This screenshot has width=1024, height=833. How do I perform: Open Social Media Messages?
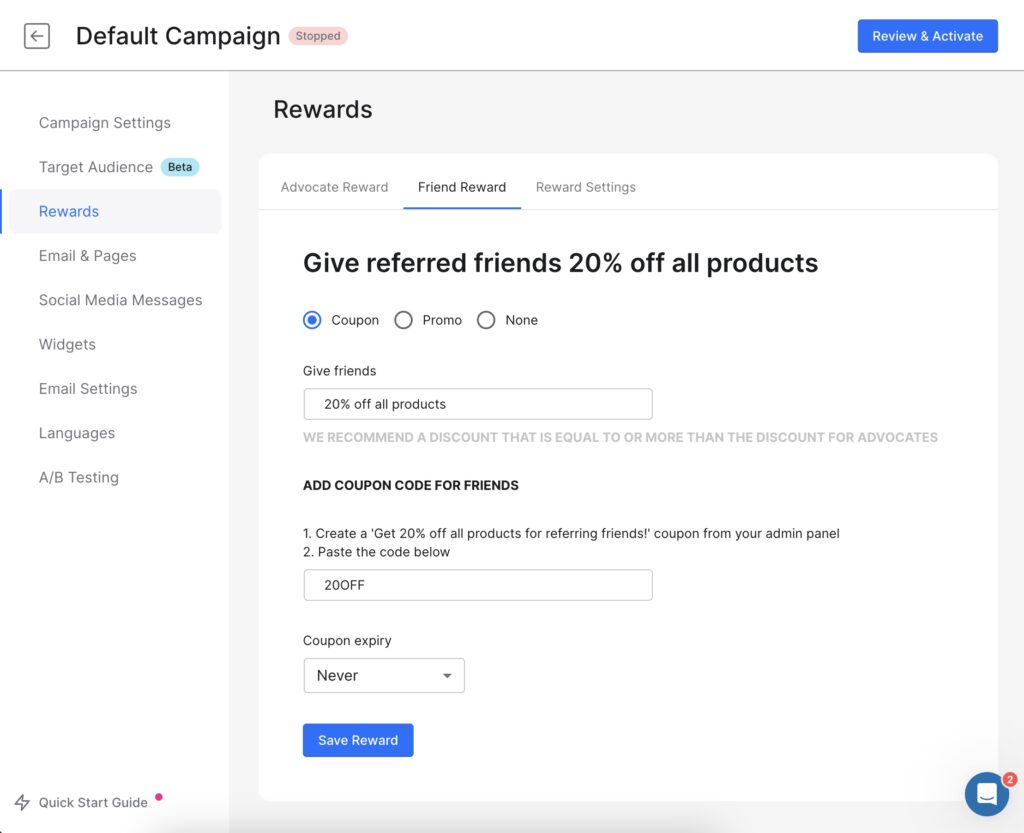click(x=120, y=299)
